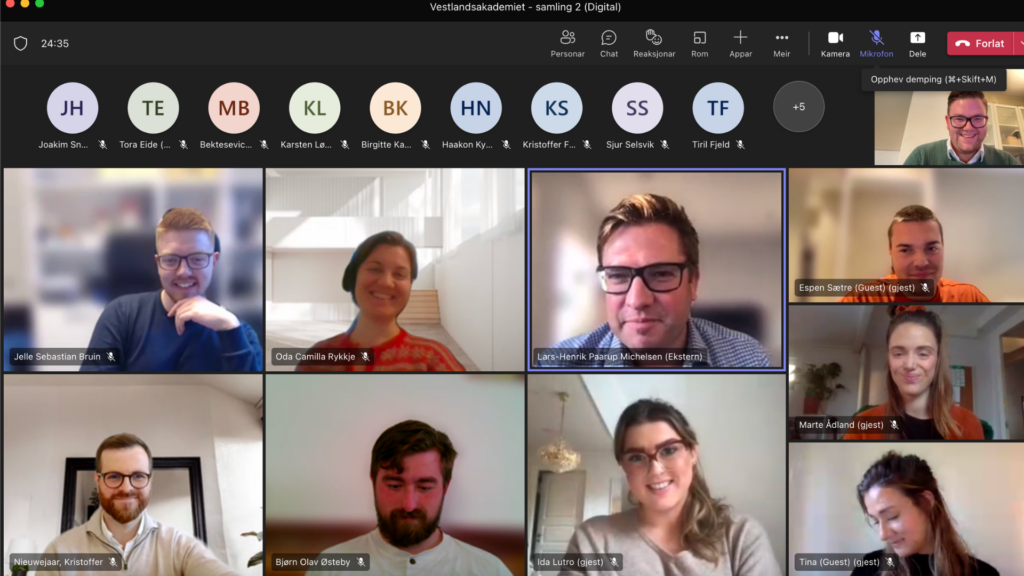Click the Lars-Henrik Paarup Michelsen (Ekstern) name label
Image resolution: width=1024 pixels, height=576 pixels.
coord(620,357)
